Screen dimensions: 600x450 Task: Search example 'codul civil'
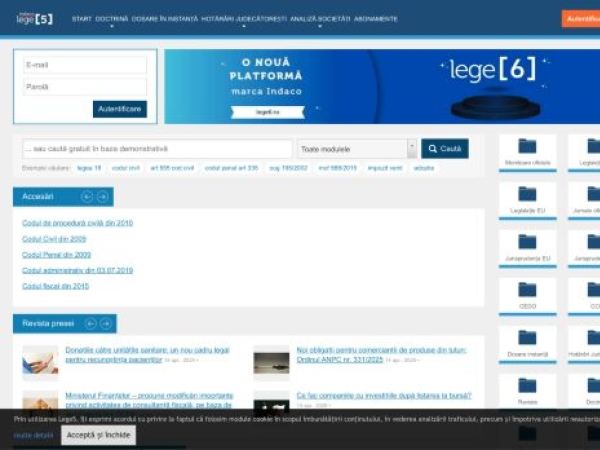(126, 168)
